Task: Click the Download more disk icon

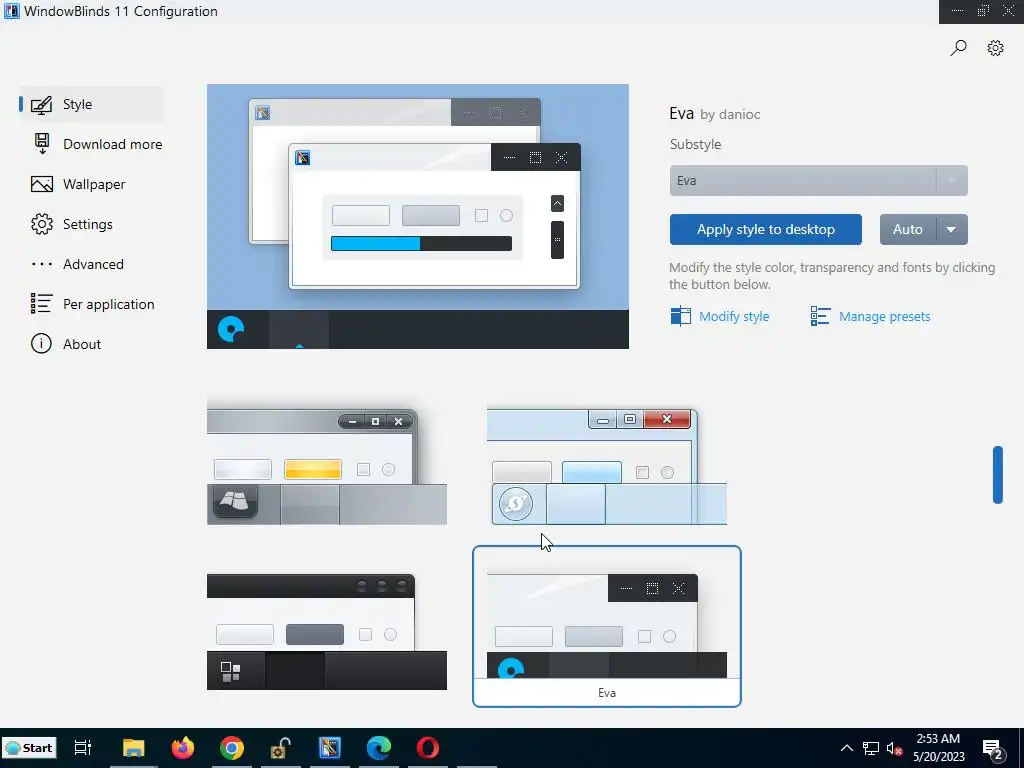Action: point(42,144)
